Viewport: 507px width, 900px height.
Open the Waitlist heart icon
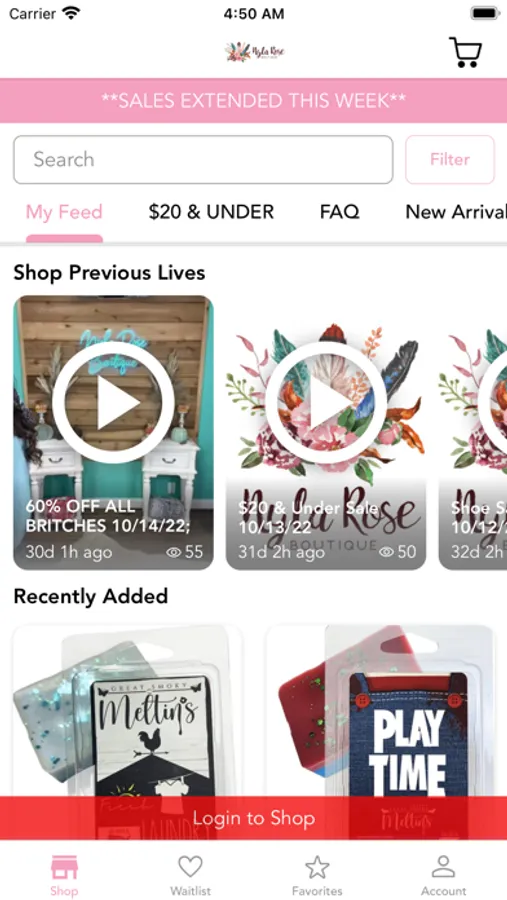(191, 867)
